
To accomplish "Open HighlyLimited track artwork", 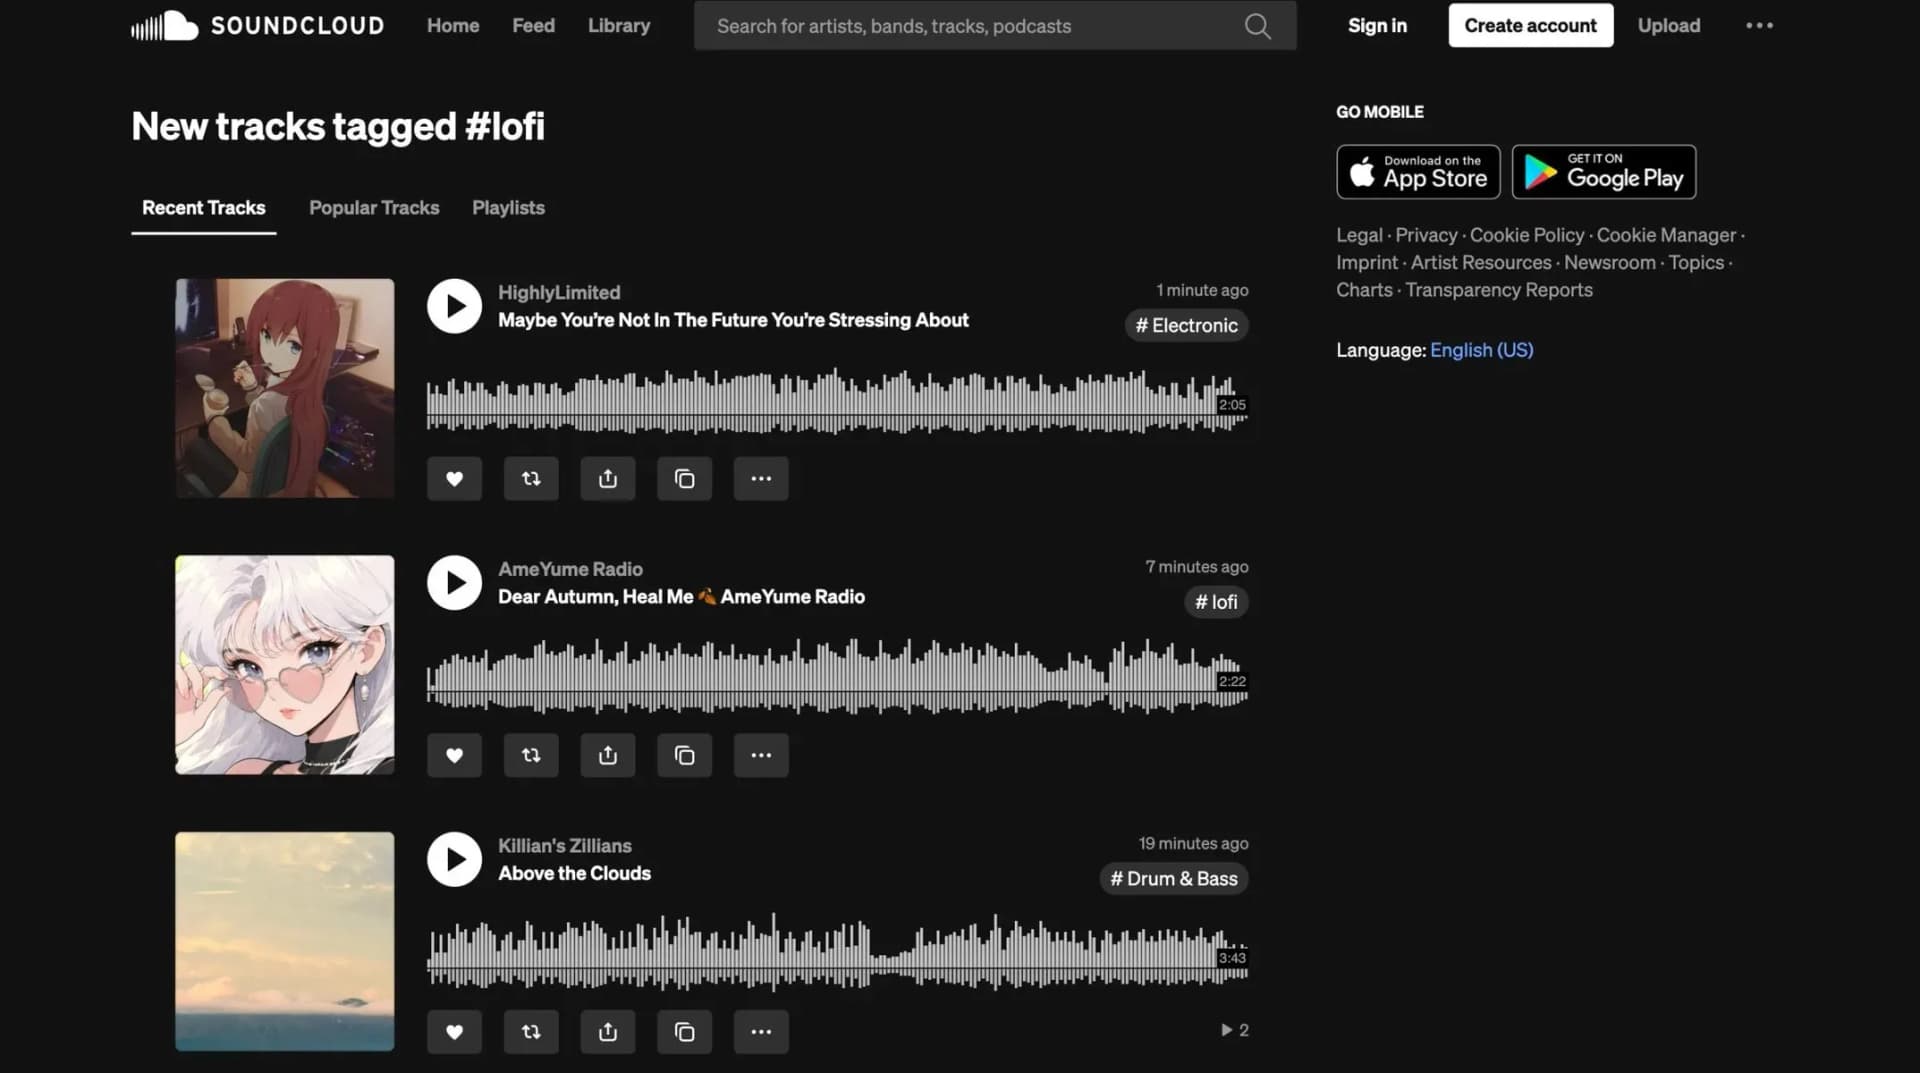I will 285,388.
